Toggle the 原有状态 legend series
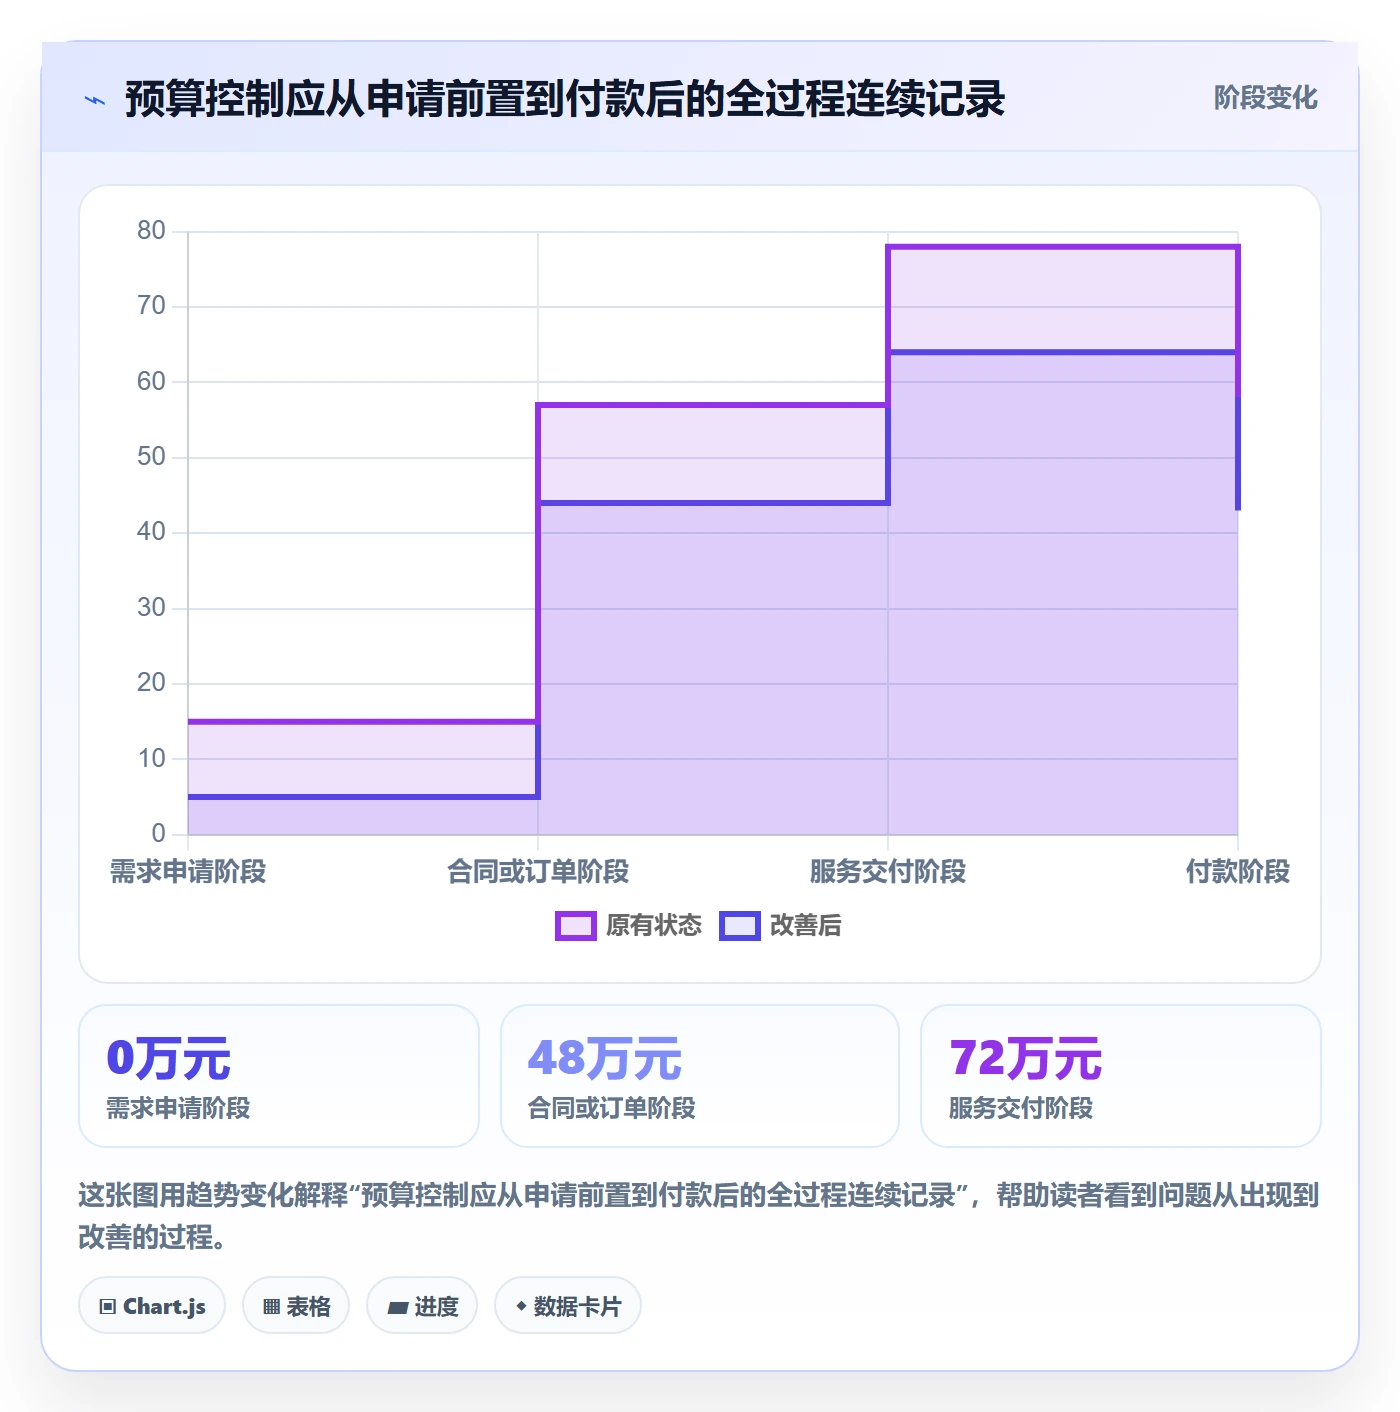This screenshot has width=1400, height=1412. pyautogui.click(x=629, y=925)
